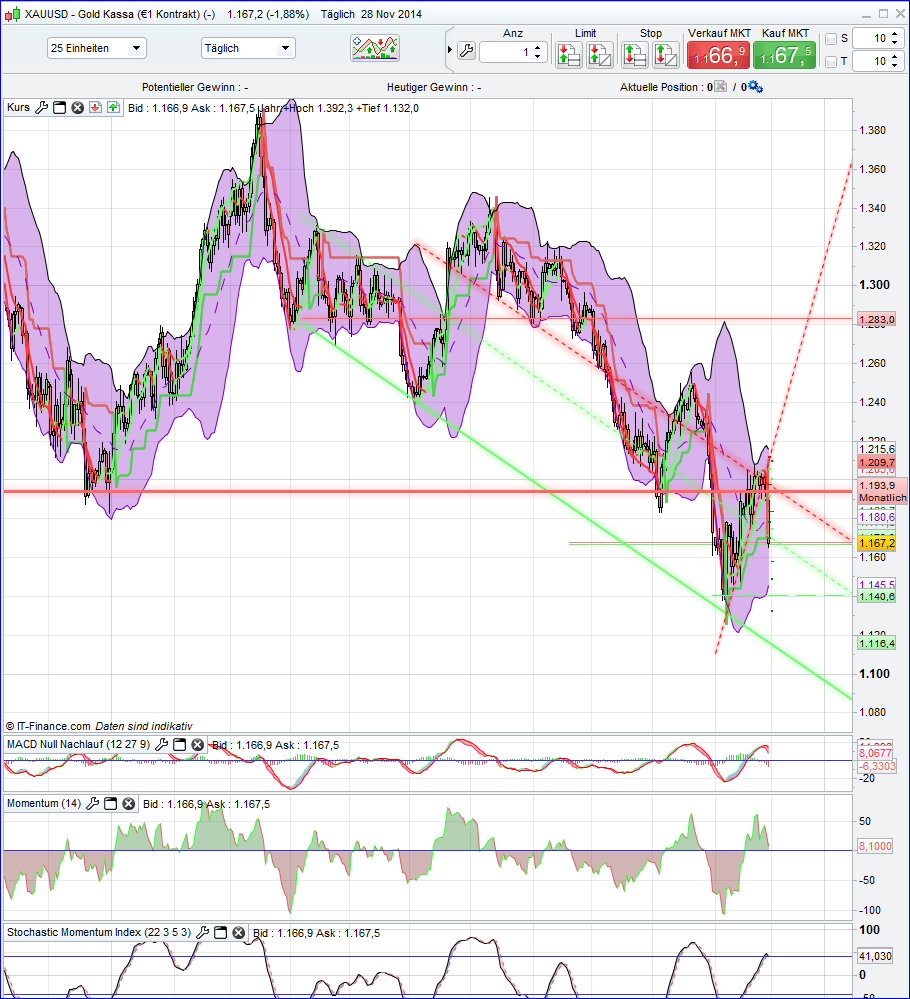Enable the T checkbox below the S checkbox
Viewport: 910px width, 999px height.
pos(830,61)
